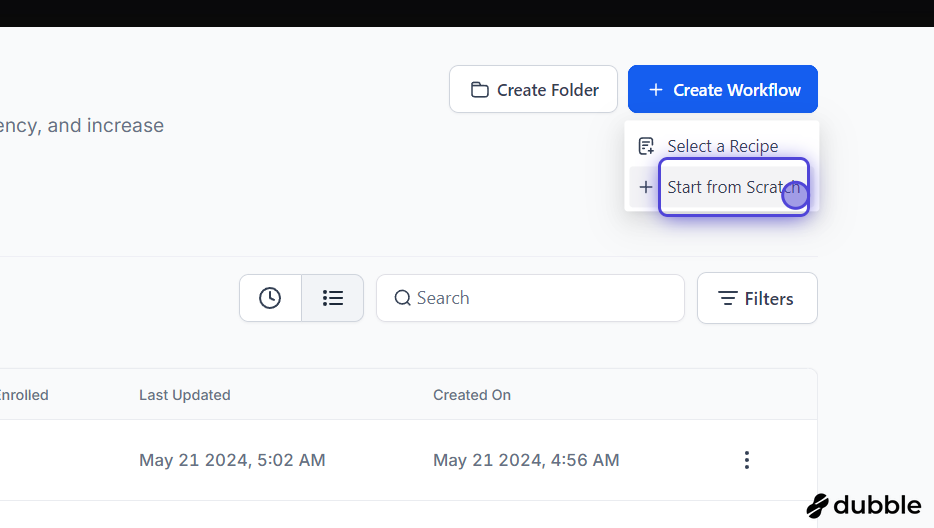Click the Create Folder button
Screen dimensions: 934x528
533,89
